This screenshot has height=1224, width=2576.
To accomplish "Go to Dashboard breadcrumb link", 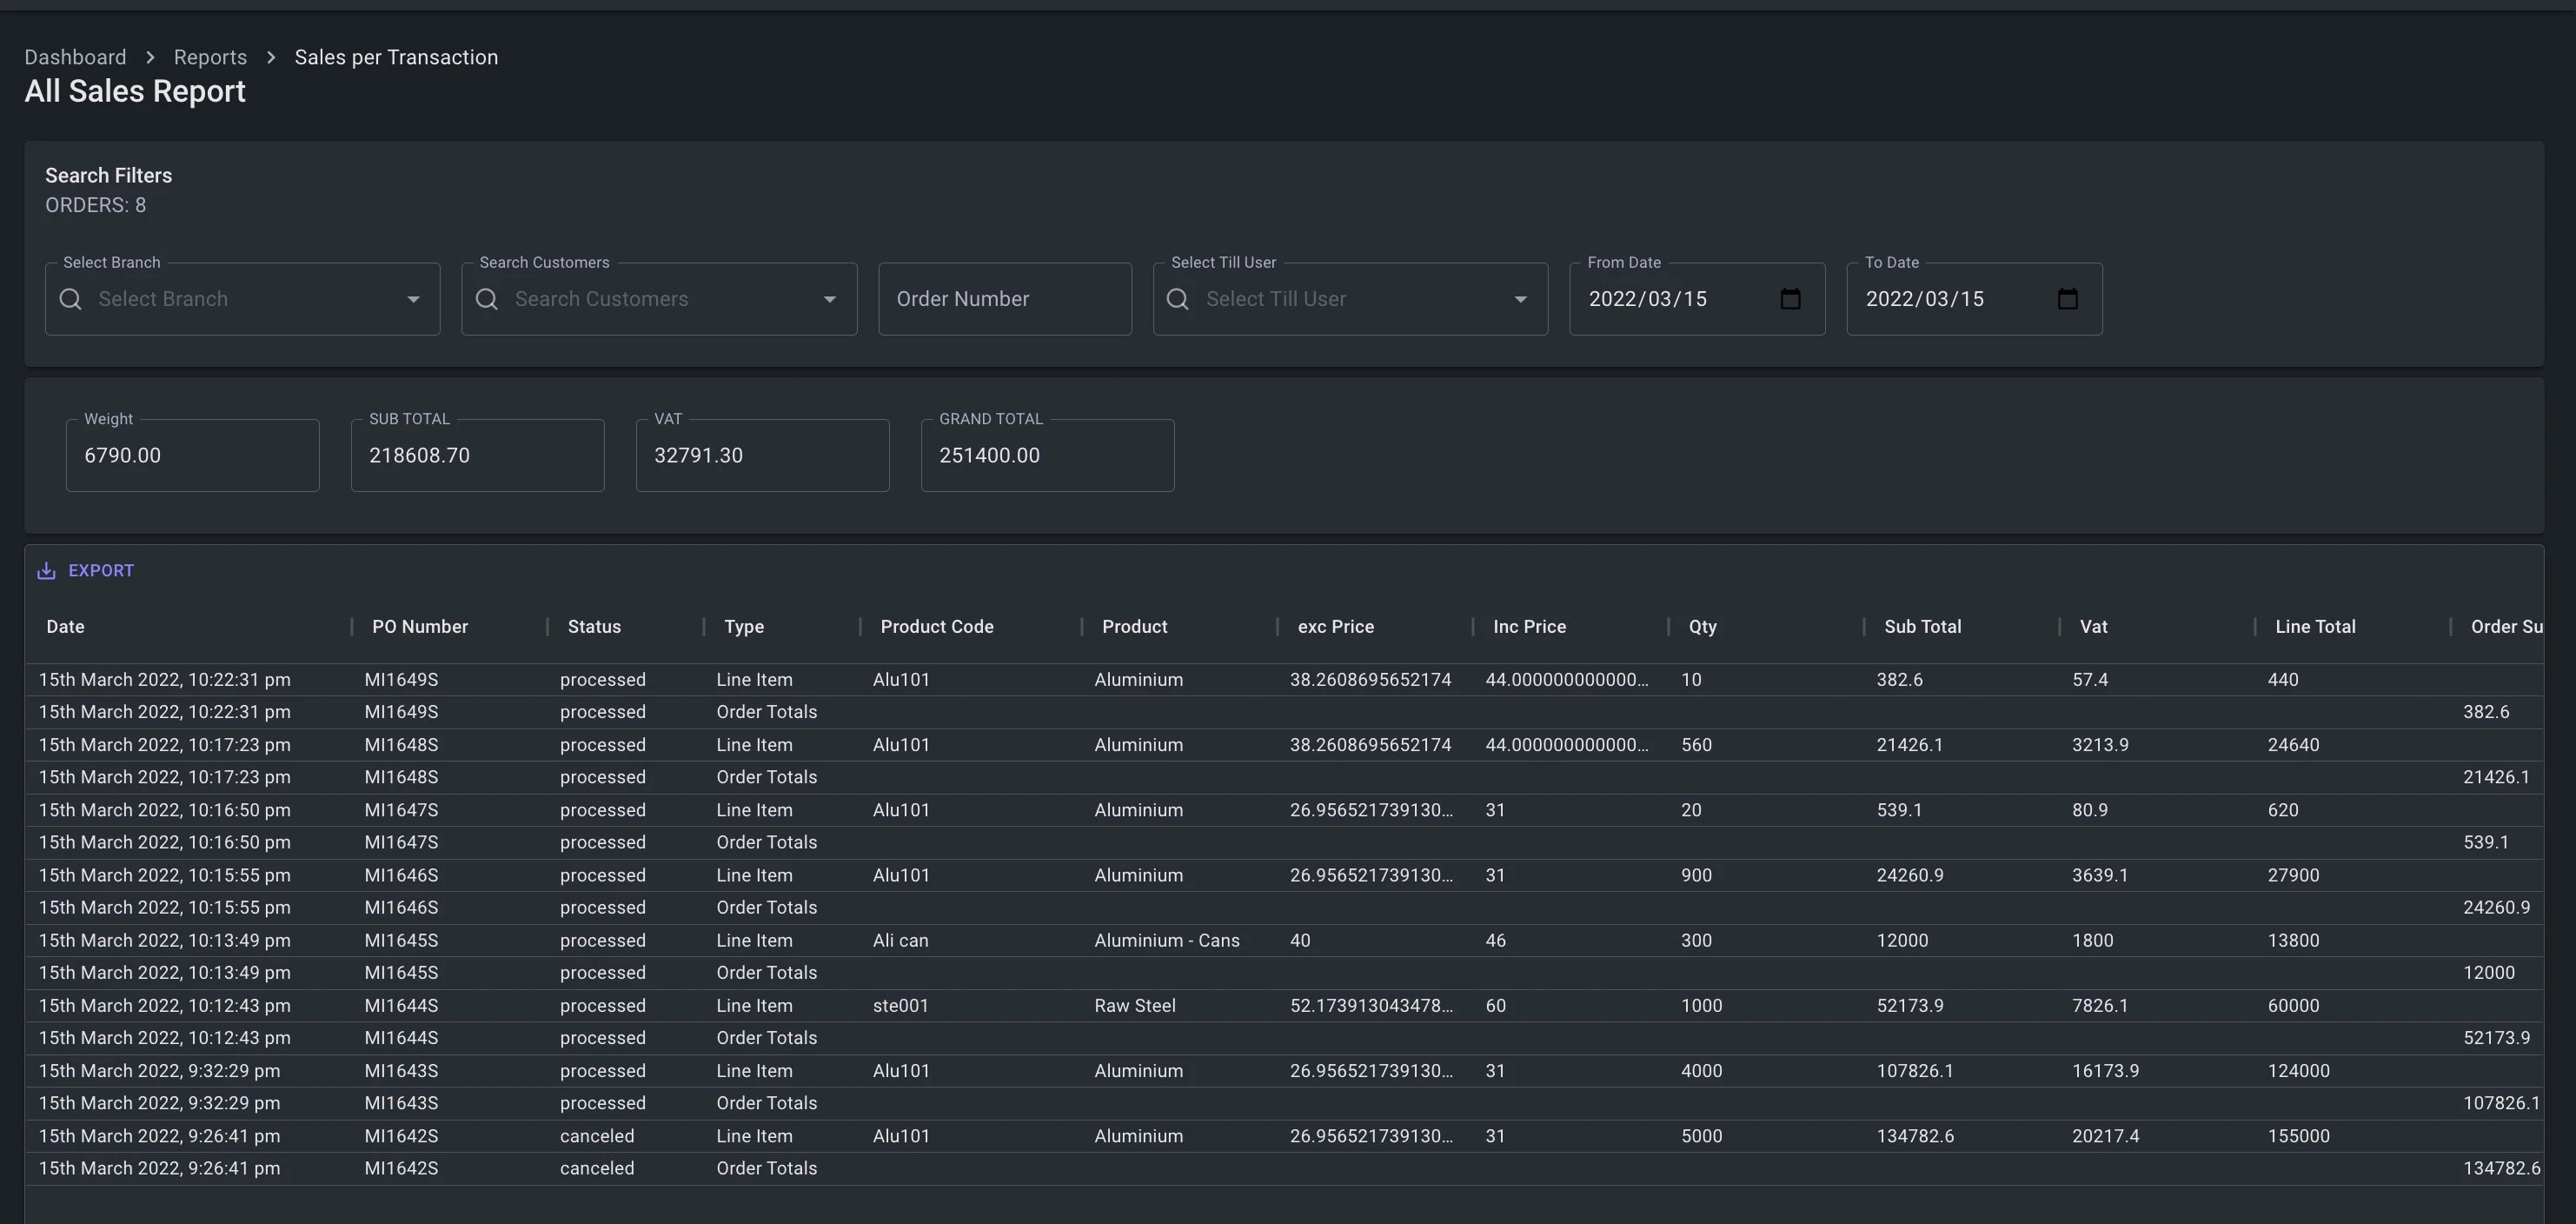I will click(75, 58).
